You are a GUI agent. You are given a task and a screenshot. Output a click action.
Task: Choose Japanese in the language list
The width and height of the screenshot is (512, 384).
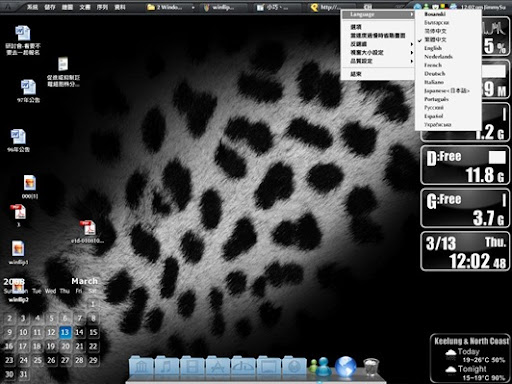pos(447,90)
